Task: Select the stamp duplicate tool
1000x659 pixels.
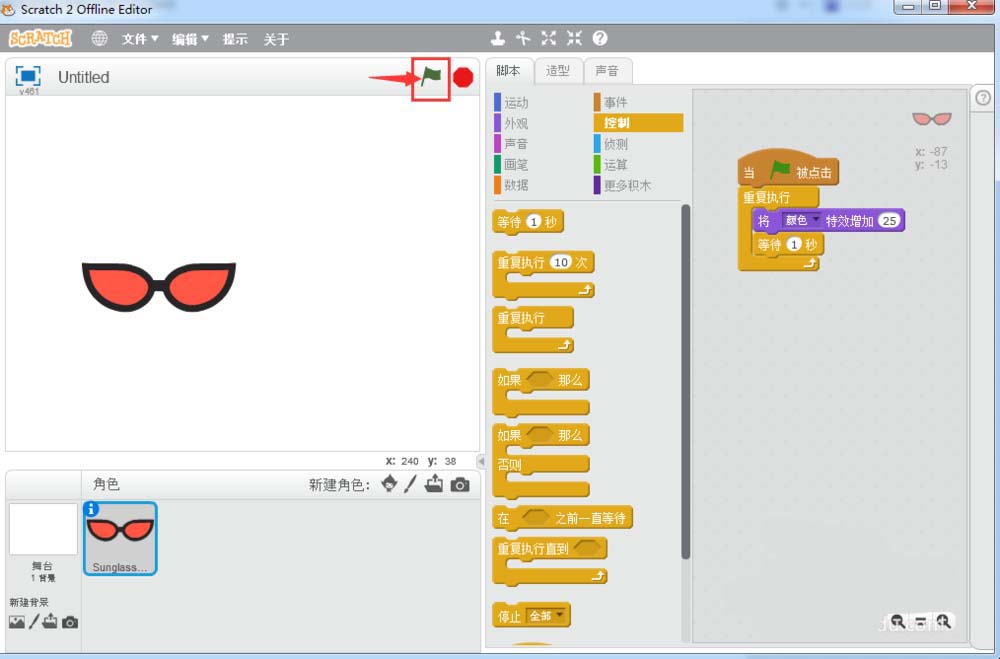Action: (x=497, y=39)
